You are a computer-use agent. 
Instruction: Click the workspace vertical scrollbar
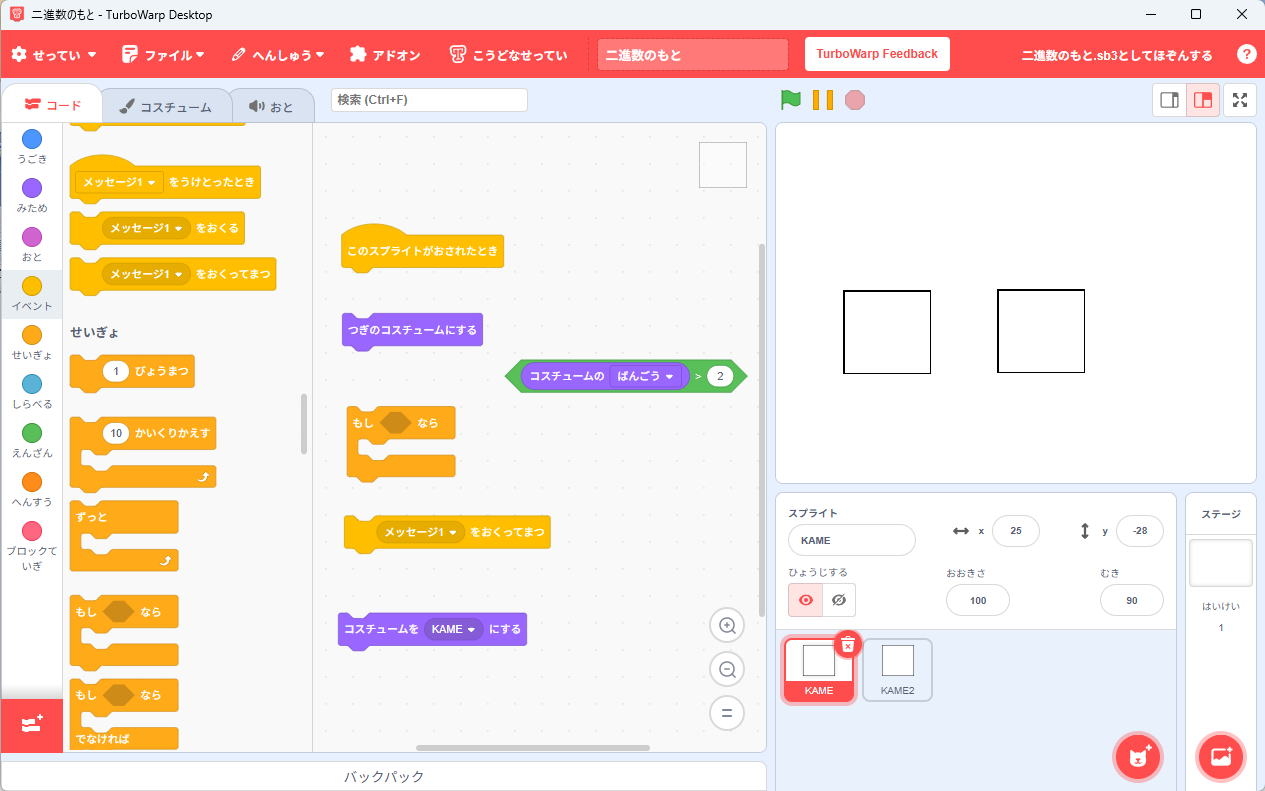coord(761,430)
